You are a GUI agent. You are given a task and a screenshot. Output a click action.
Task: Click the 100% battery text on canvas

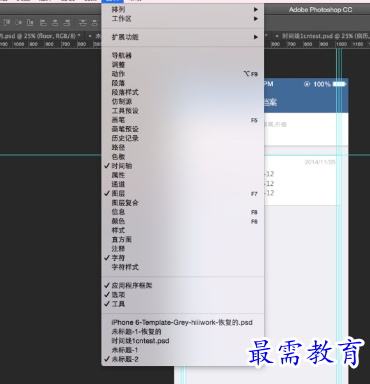(x=322, y=84)
